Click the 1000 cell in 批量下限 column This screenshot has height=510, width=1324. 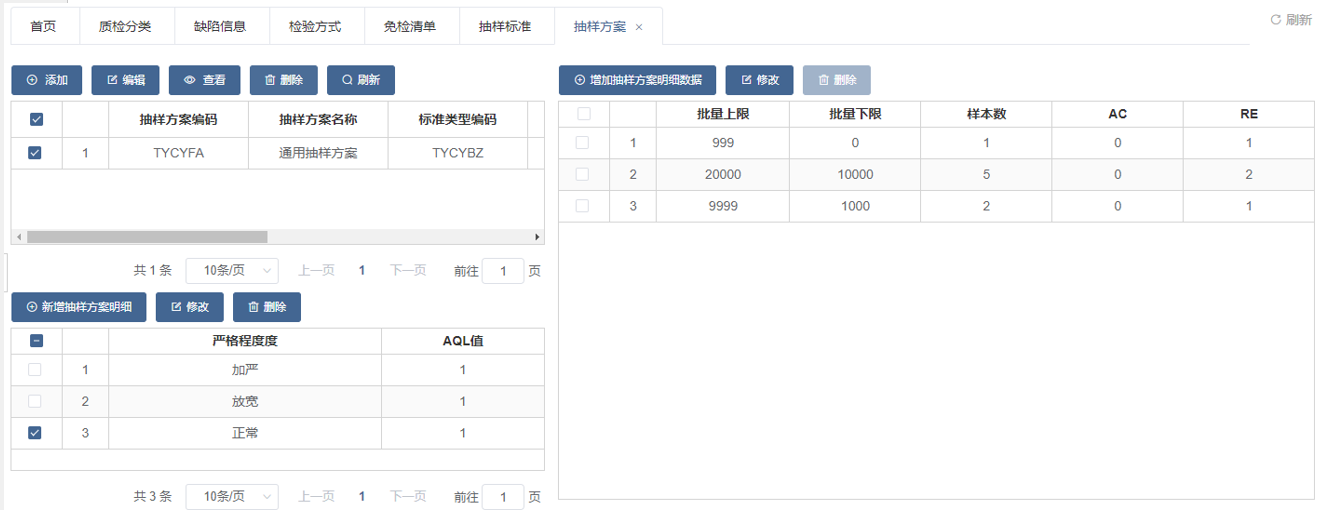coord(855,206)
